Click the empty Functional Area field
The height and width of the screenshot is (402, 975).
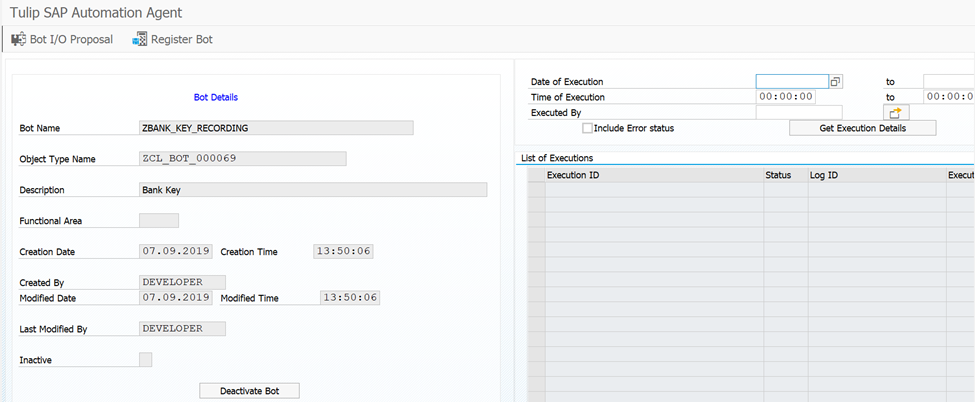159,220
